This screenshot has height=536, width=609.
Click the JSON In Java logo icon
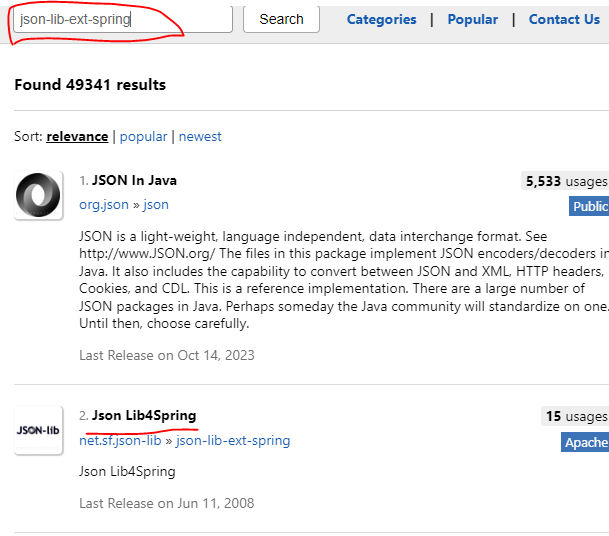pos(38,195)
